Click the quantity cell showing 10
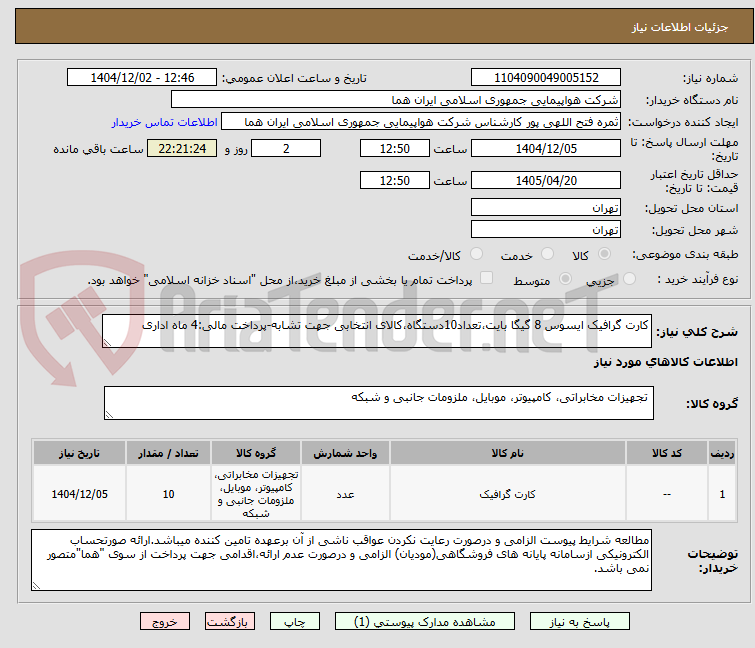This screenshot has height=648, width=755. click(168, 494)
